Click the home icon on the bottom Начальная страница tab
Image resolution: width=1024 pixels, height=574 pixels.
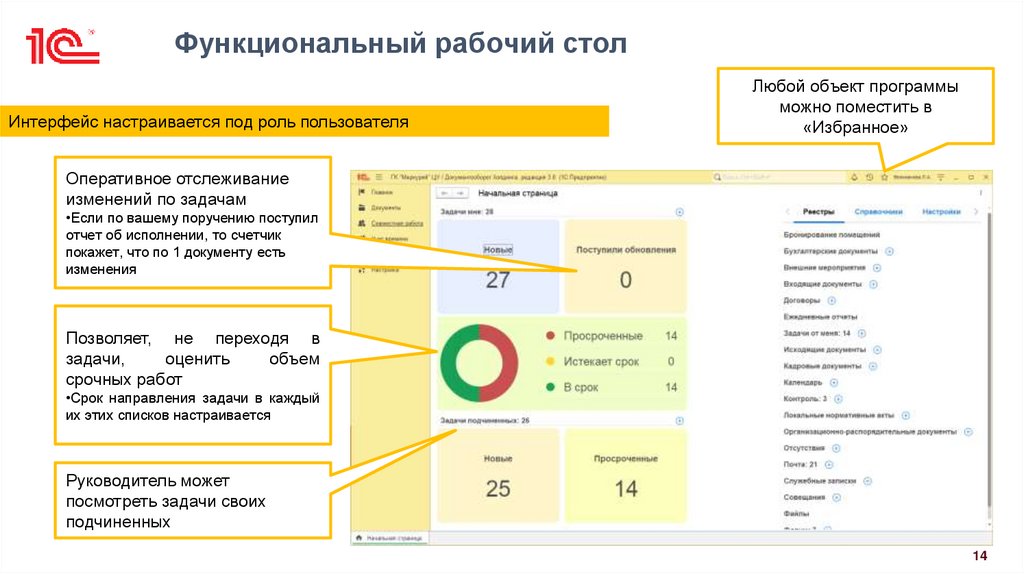pyautogui.click(x=359, y=537)
